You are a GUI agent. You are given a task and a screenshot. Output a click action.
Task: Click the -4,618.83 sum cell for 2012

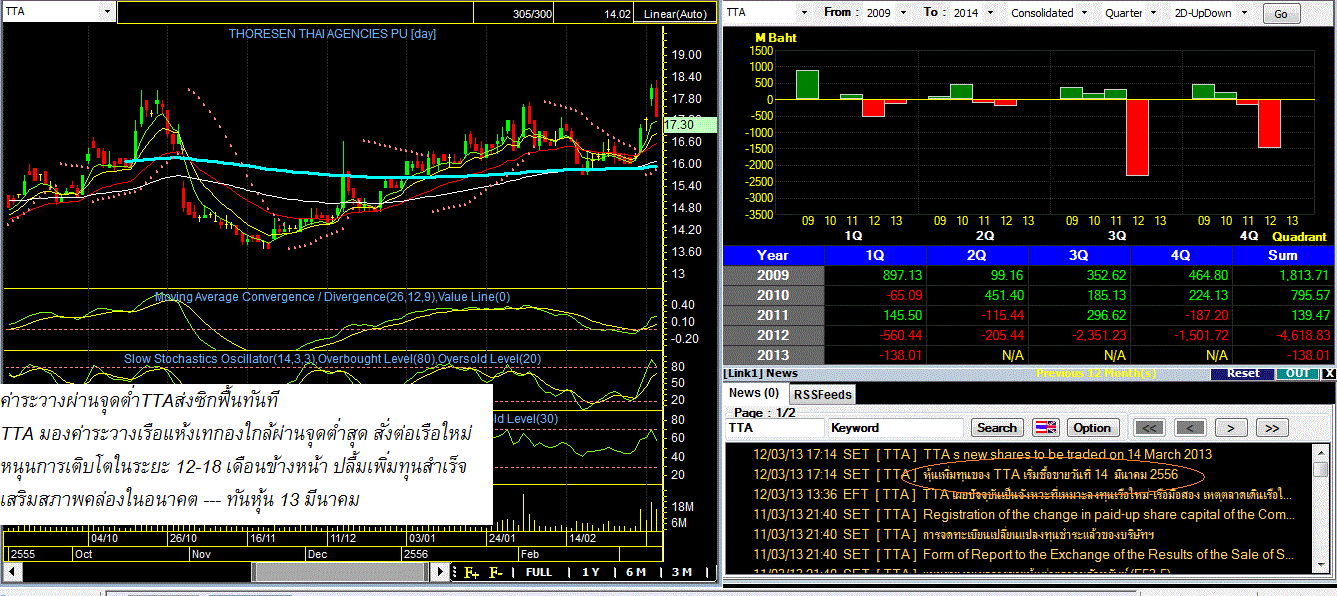point(1283,335)
